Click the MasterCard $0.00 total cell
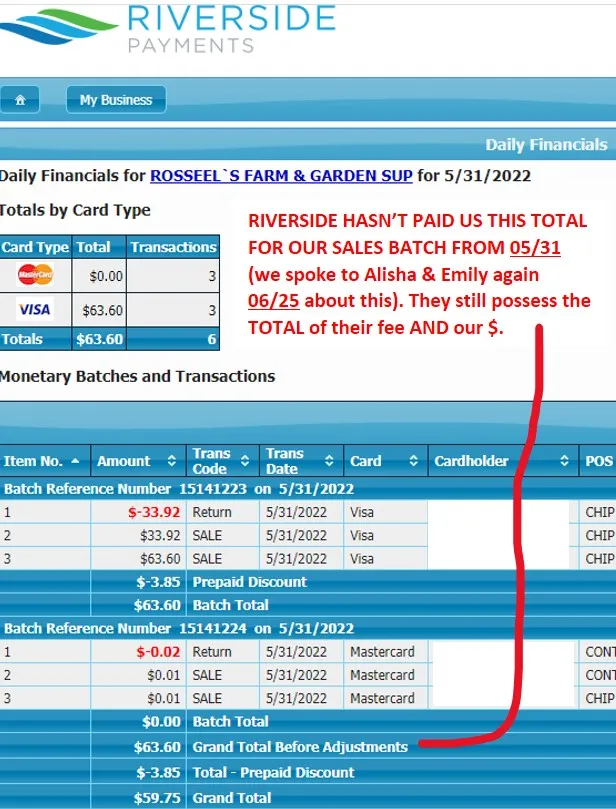This screenshot has width=616, height=809. click(x=99, y=276)
